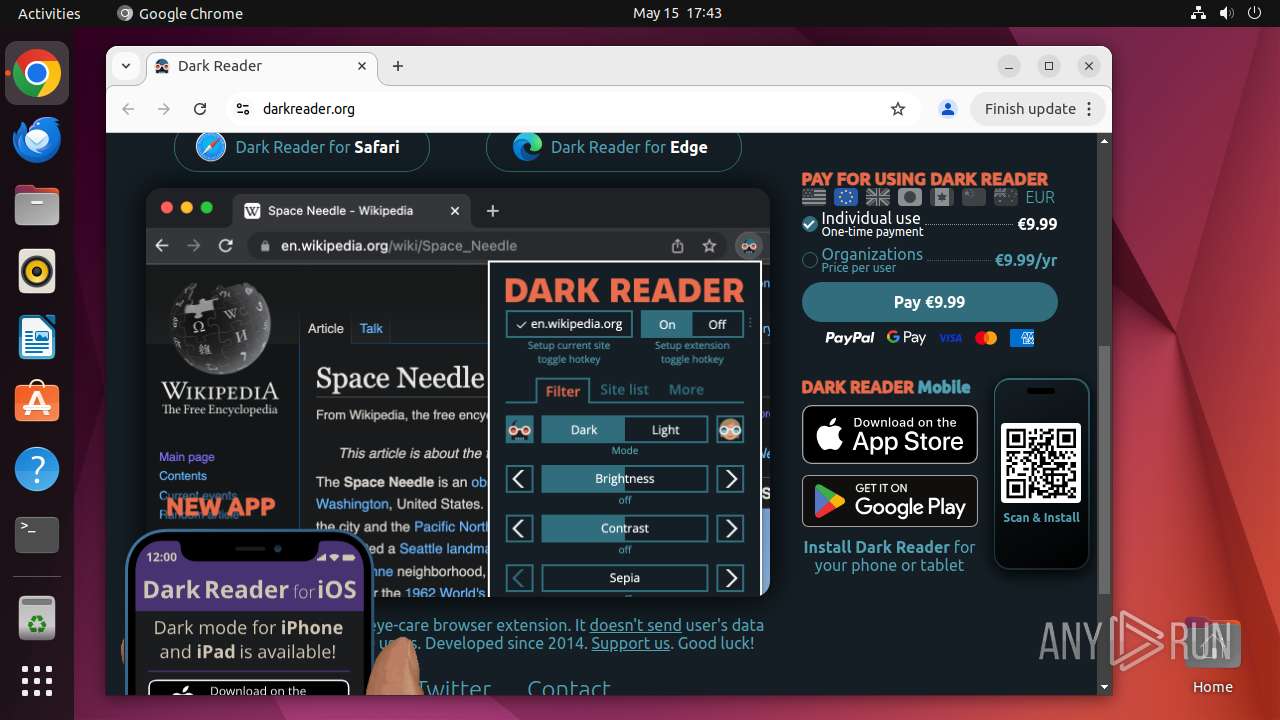This screenshot has width=1280, height=720.
Task: Open the power menu icon in the top bar
Action: tap(1255, 13)
